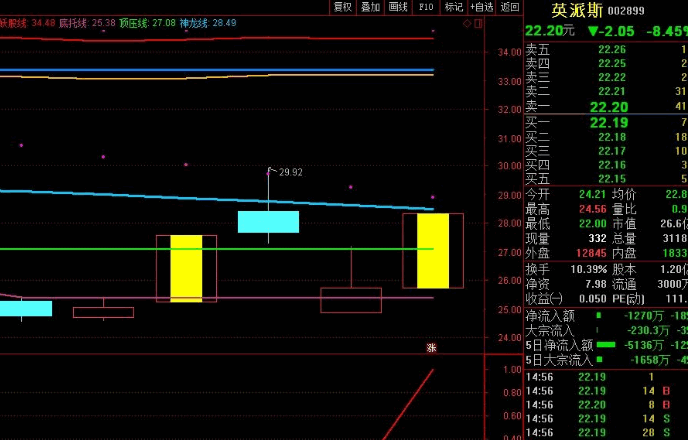Image resolution: width=688 pixels, height=440 pixels.
Task: Select the 卖三 22.22 order row
Action: click(x=606, y=78)
